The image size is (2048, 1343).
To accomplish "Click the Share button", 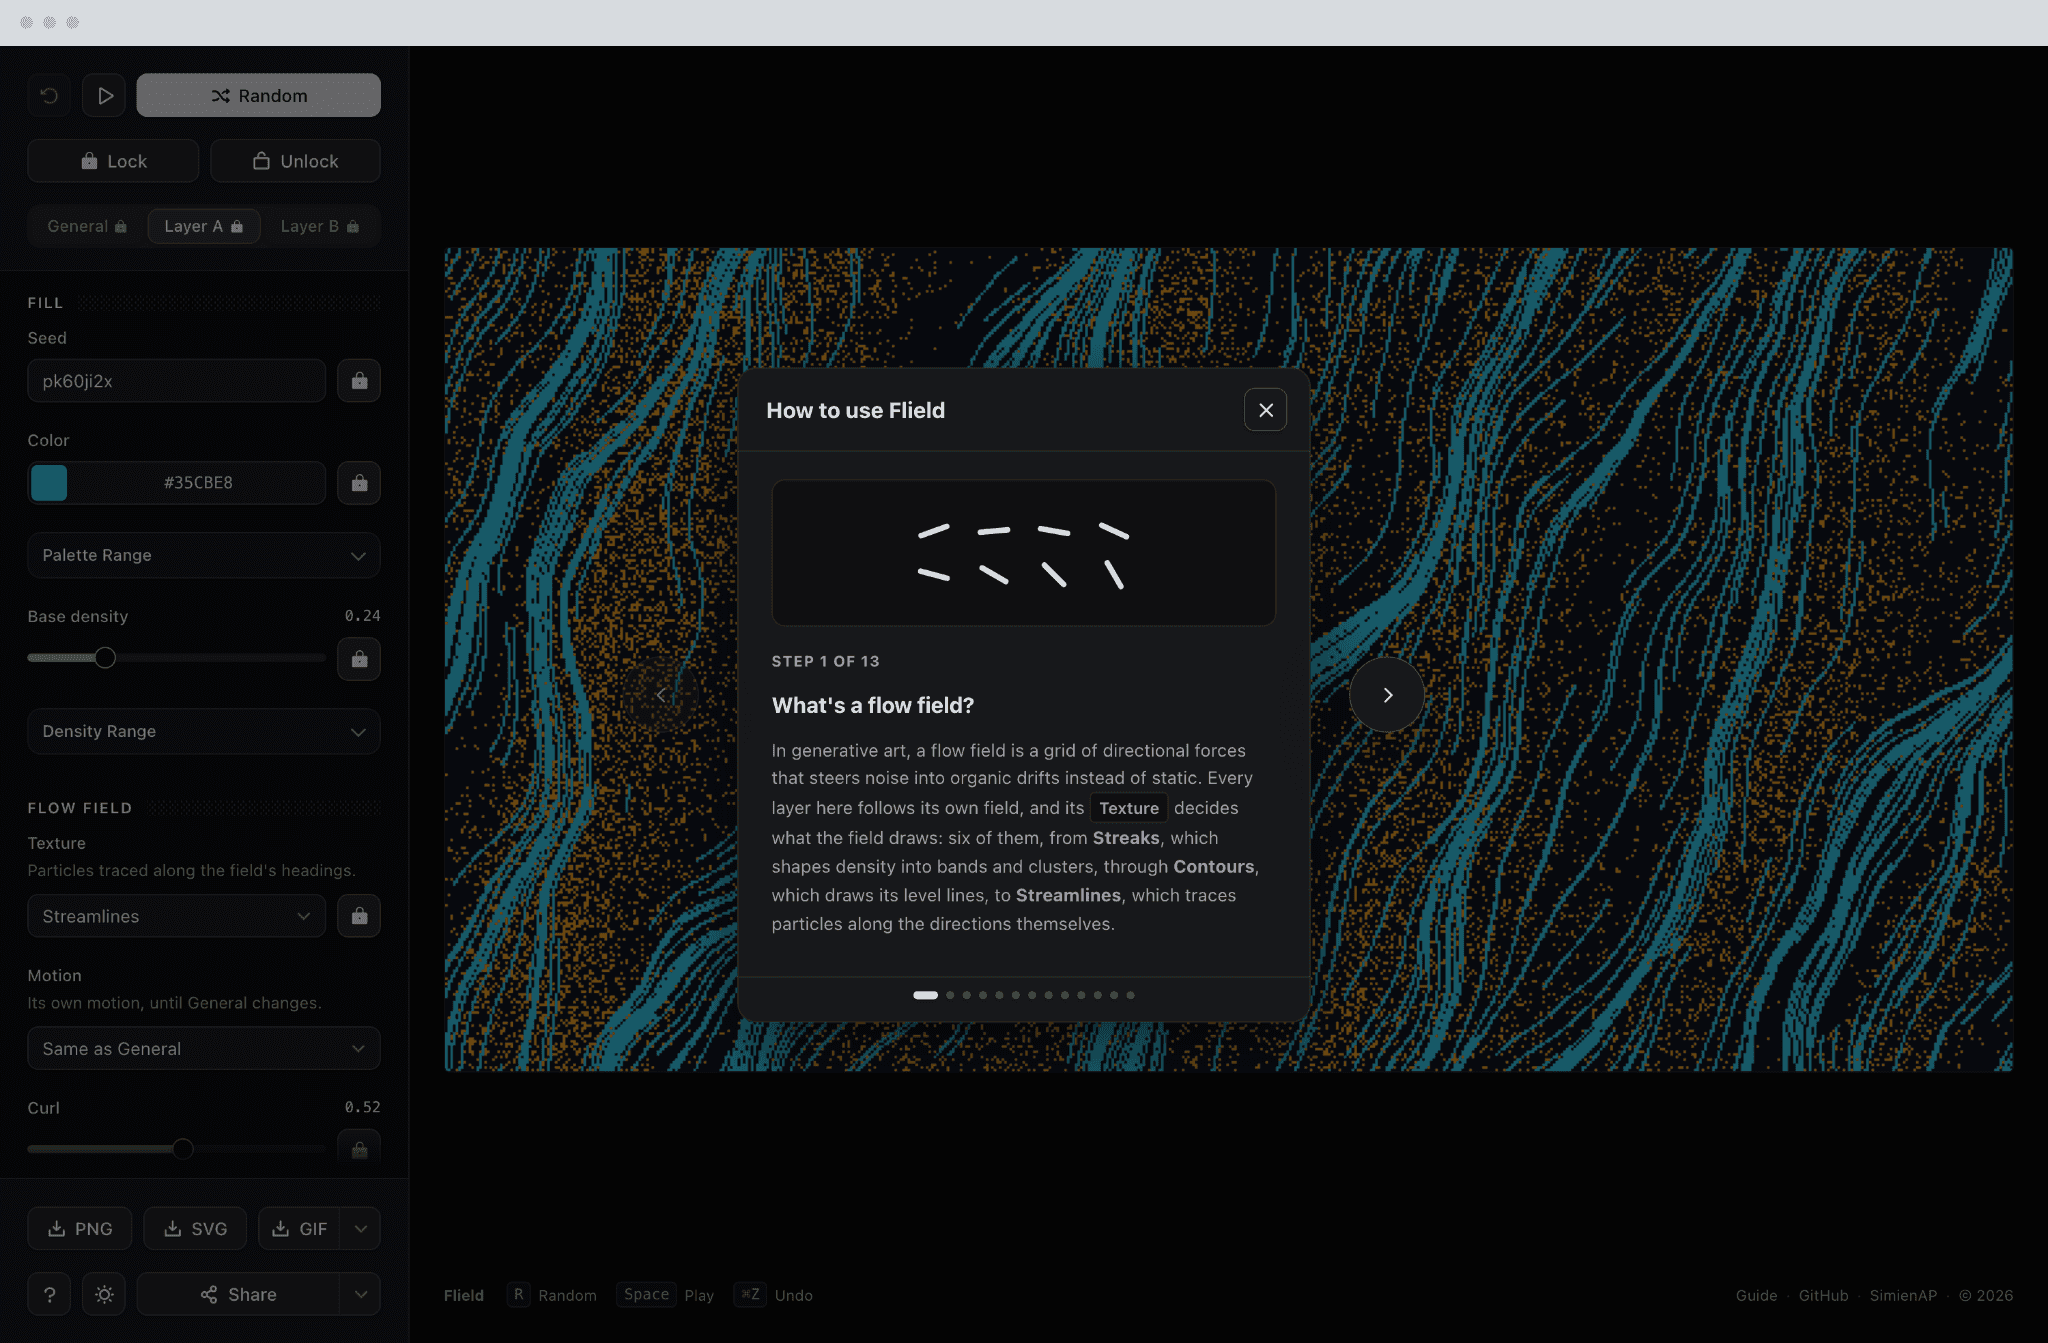I will 238,1294.
